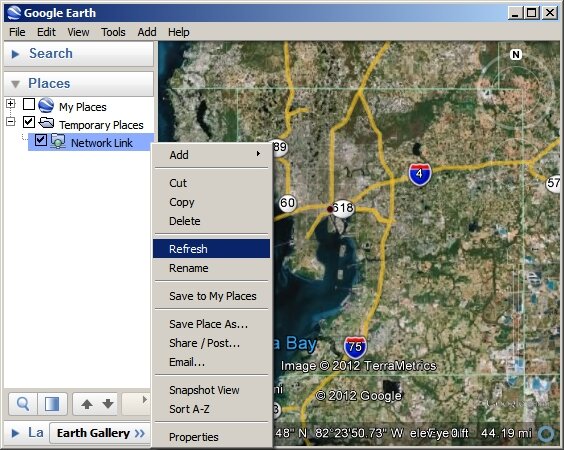
Task: Click the Interstate 4 shield
Action: tap(419, 174)
